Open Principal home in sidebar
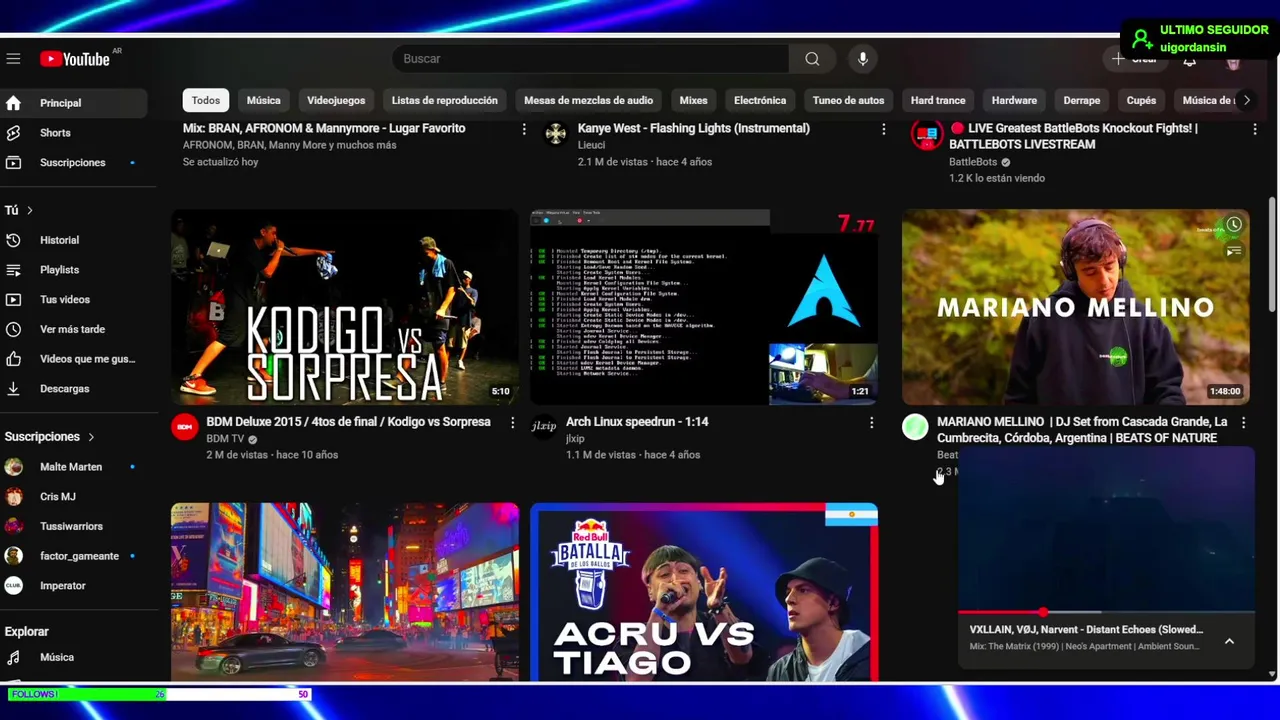The image size is (1280, 720). point(75,103)
